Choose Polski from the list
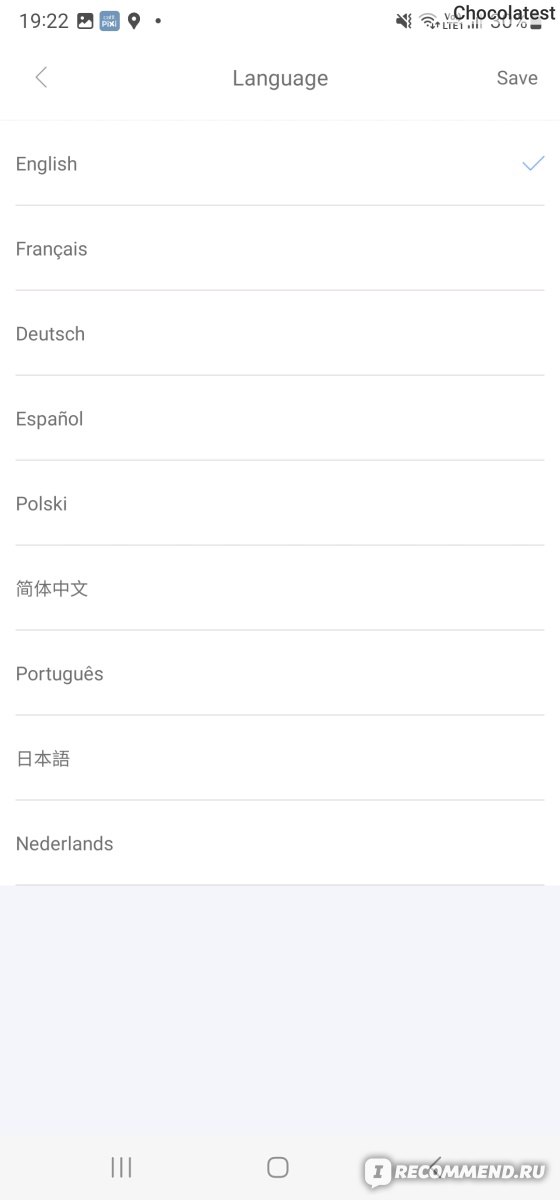This screenshot has height=1200, width=560. click(280, 504)
